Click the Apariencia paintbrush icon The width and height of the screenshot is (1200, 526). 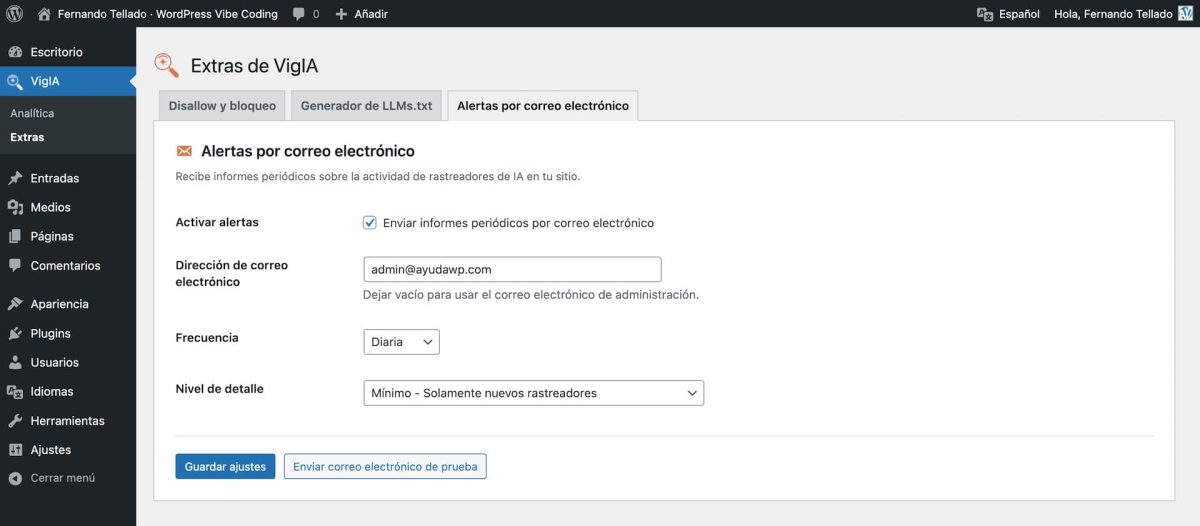14,304
